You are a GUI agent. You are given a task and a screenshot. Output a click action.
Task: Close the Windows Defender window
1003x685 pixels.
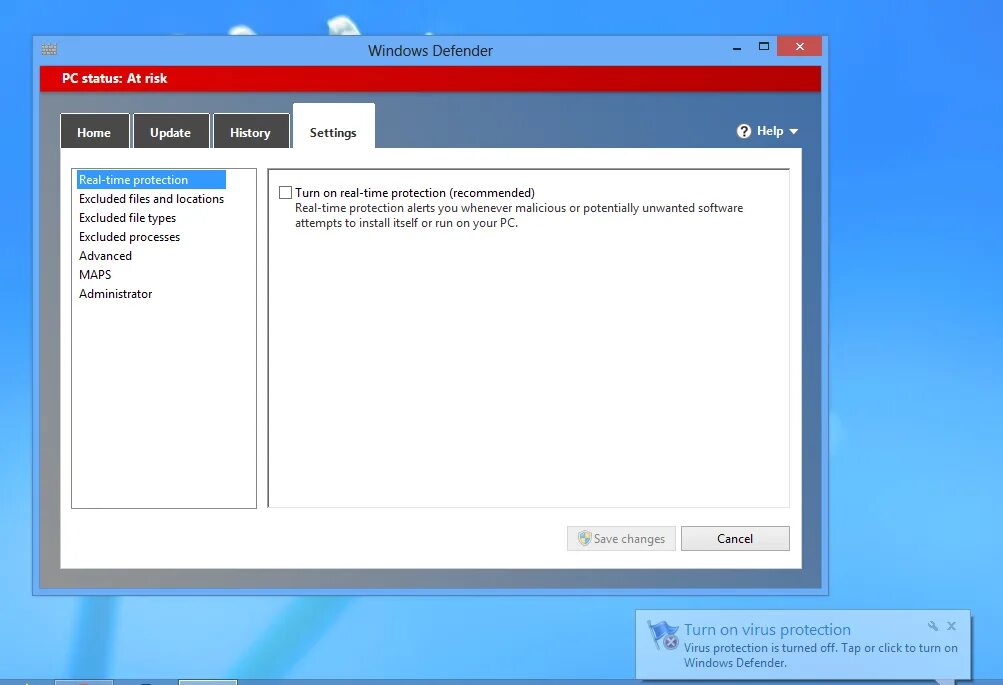[x=800, y=47]
